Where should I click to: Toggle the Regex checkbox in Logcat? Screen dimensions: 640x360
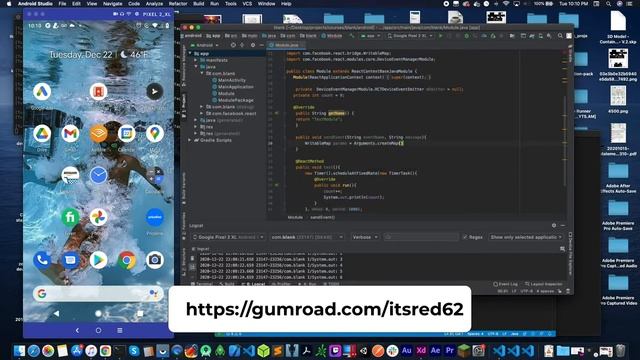tap(465, 237)
